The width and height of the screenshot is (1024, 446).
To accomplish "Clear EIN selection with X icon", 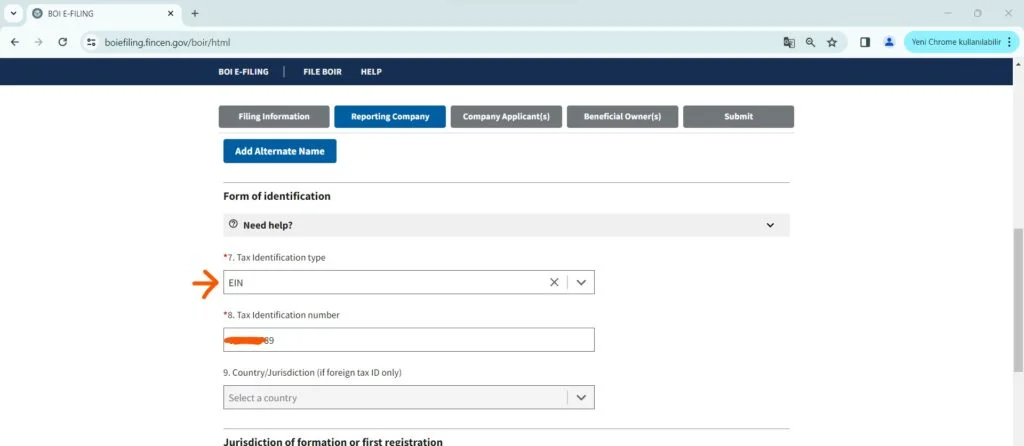I will tap(554, 283).
